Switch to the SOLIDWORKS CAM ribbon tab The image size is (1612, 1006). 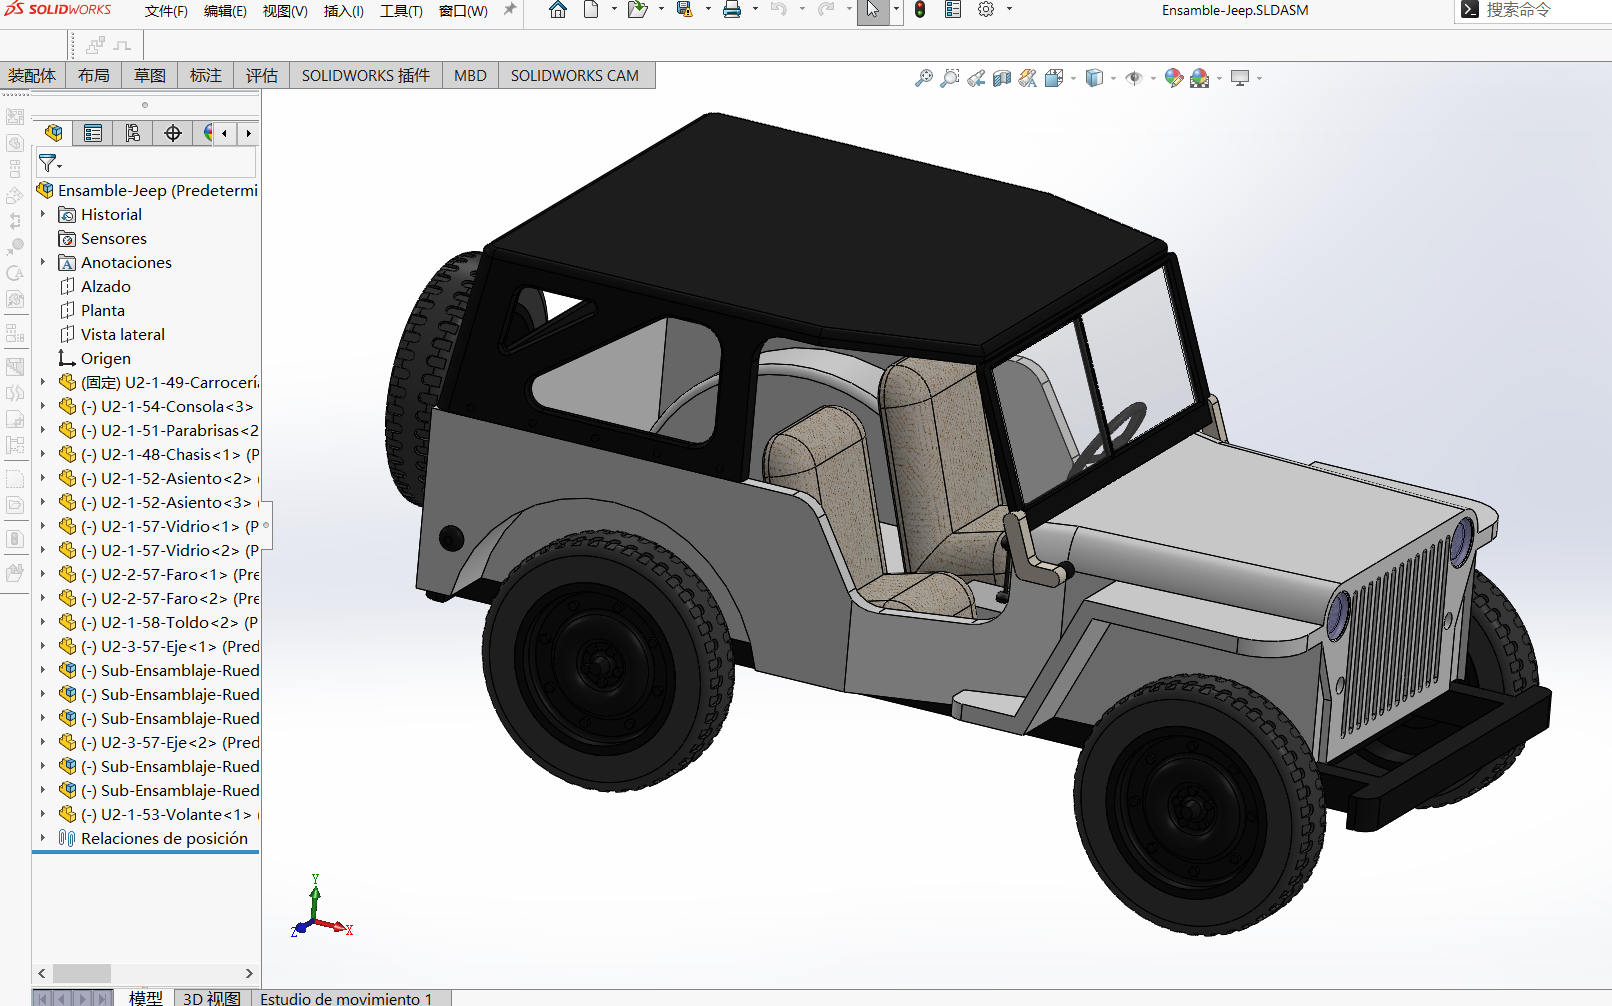click(x=574, y=76)
